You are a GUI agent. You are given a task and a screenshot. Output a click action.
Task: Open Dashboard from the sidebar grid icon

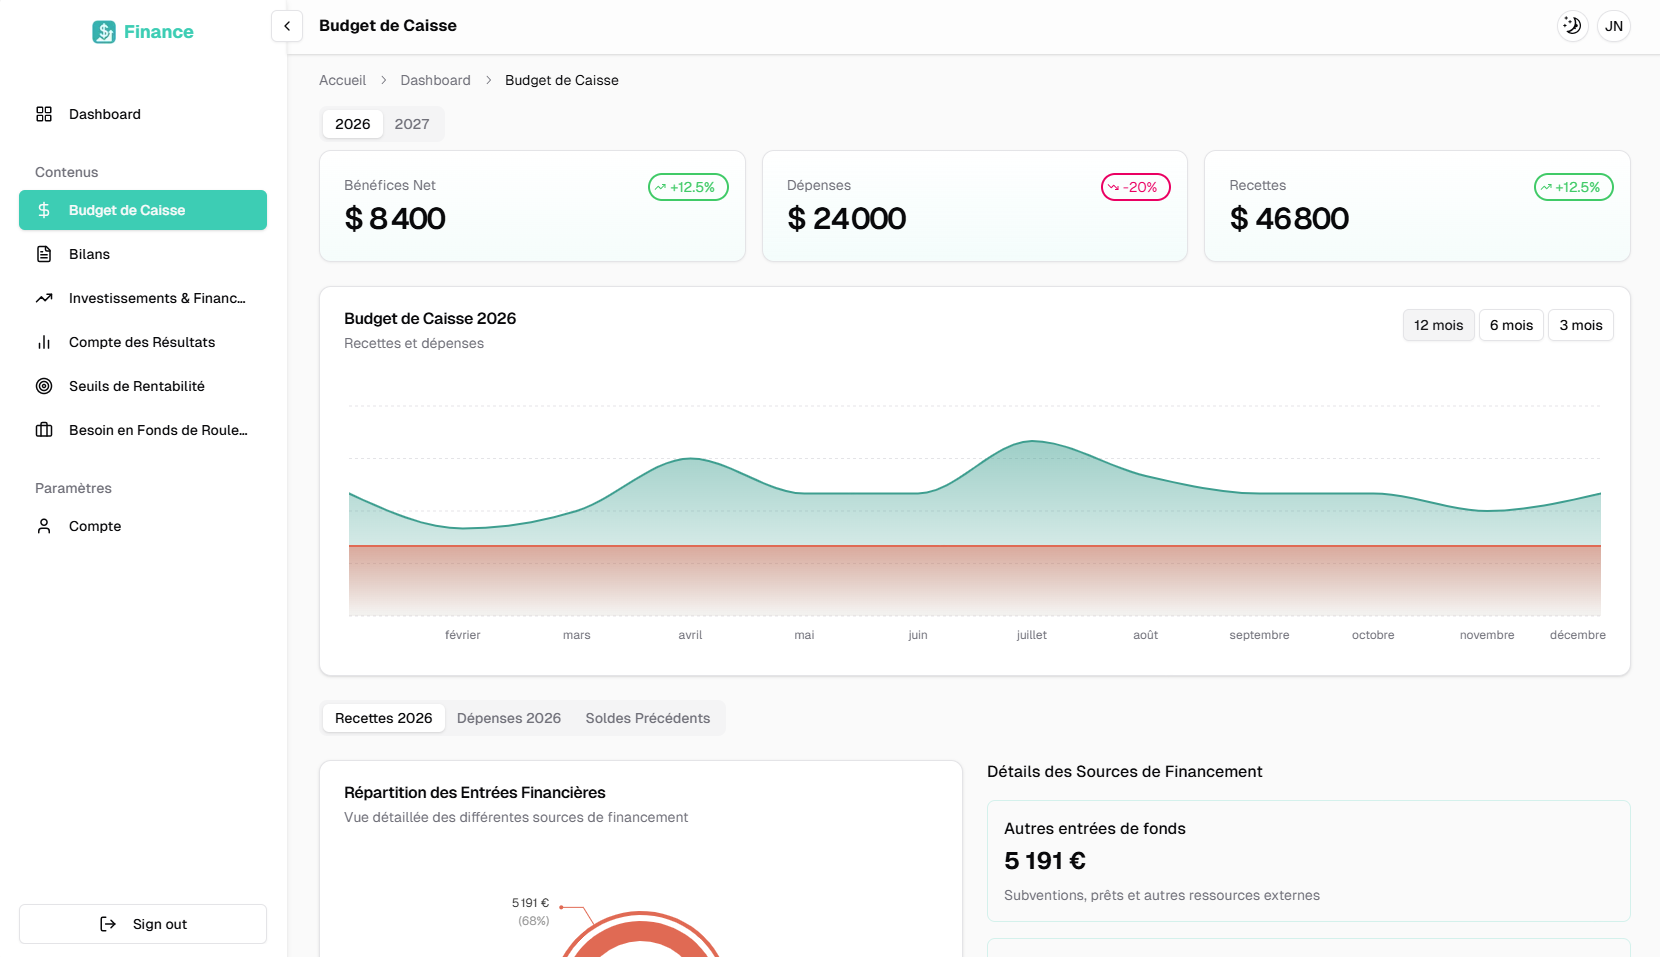pos(44,114)
